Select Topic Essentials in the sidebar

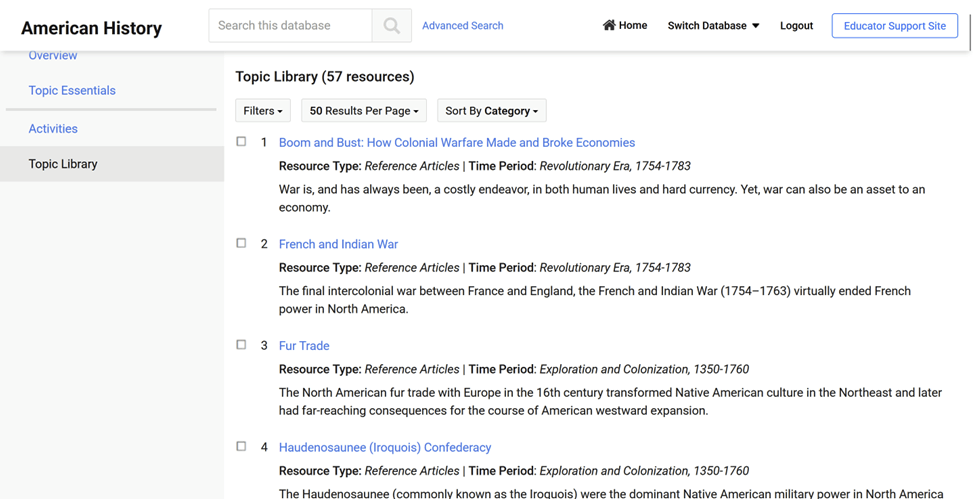click(72, 91)
